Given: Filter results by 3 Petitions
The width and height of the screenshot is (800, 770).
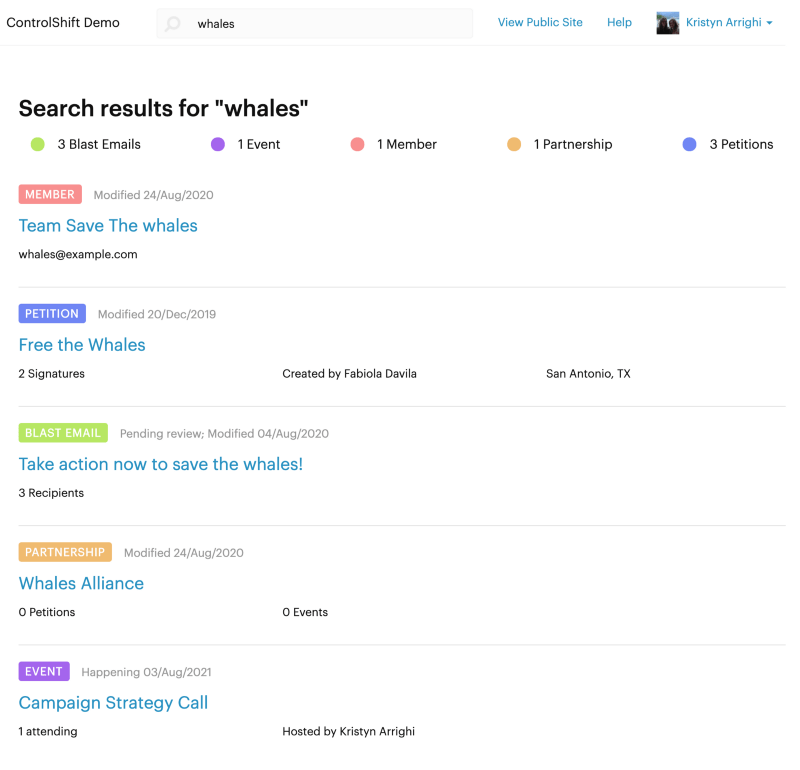Looking at the screenshot, I should tap(741, 144).
